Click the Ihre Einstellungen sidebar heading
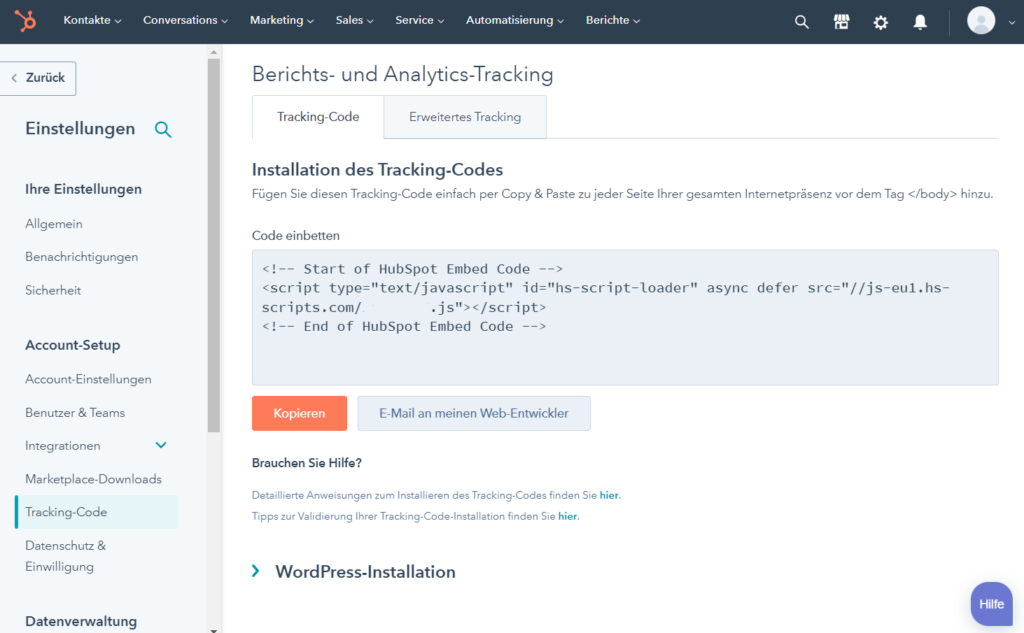Viewport: 1024px width, 633px height. click(x=84, y=189)
